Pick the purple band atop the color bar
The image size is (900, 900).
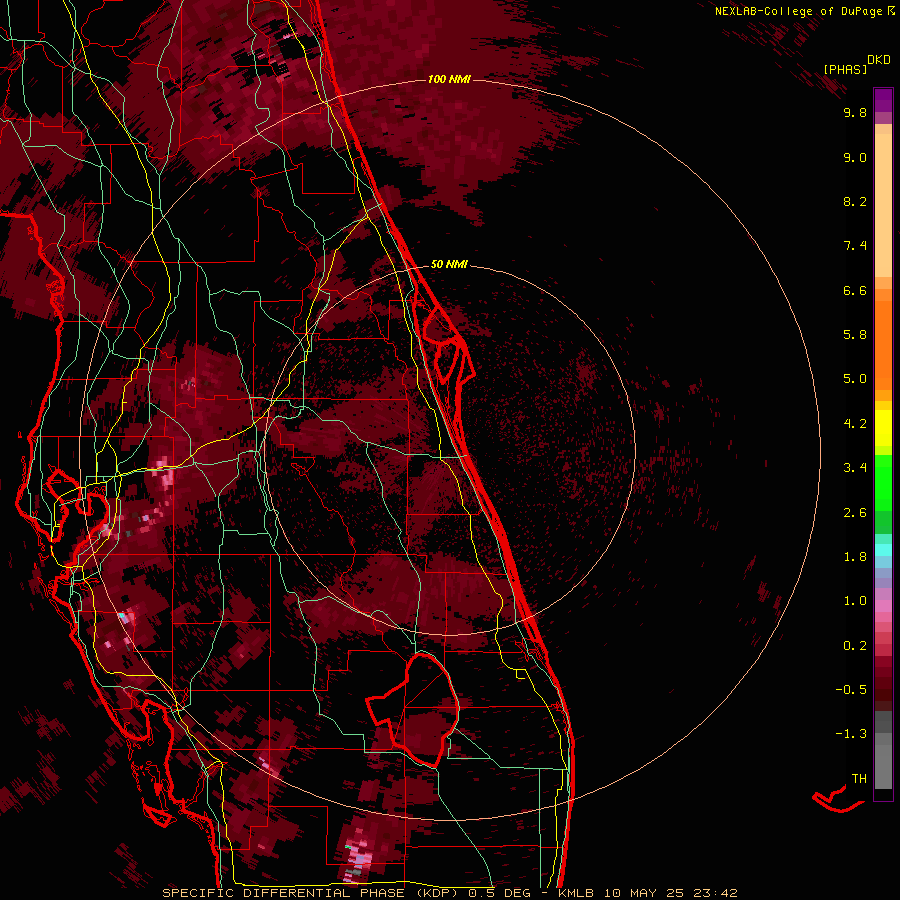[883, 100]
